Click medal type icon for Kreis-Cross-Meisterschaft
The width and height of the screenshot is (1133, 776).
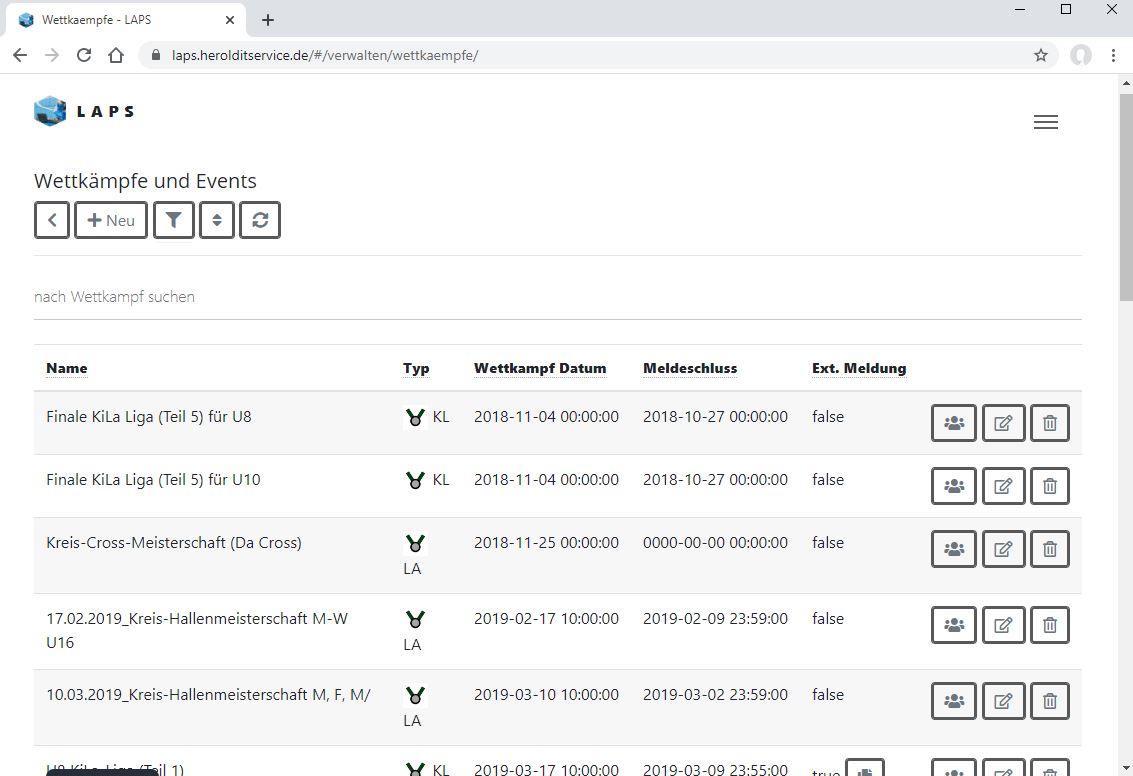pos(415,543)
